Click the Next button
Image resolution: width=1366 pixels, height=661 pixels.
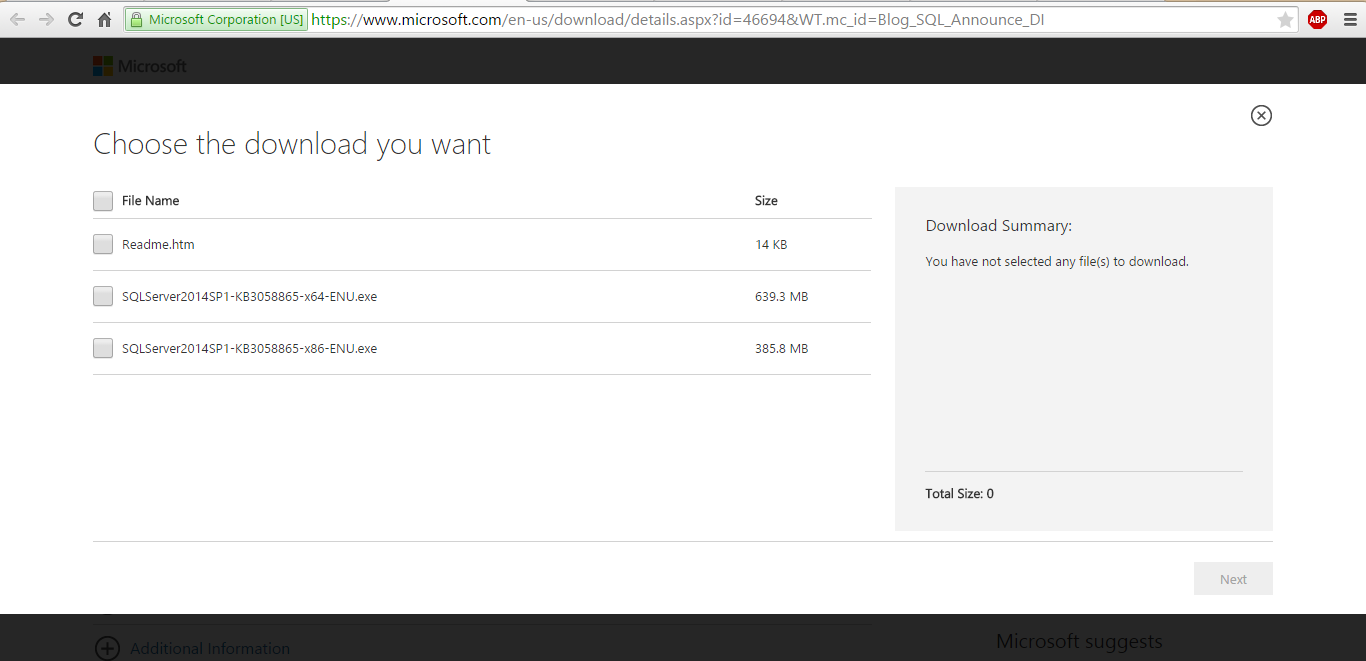1233,579
